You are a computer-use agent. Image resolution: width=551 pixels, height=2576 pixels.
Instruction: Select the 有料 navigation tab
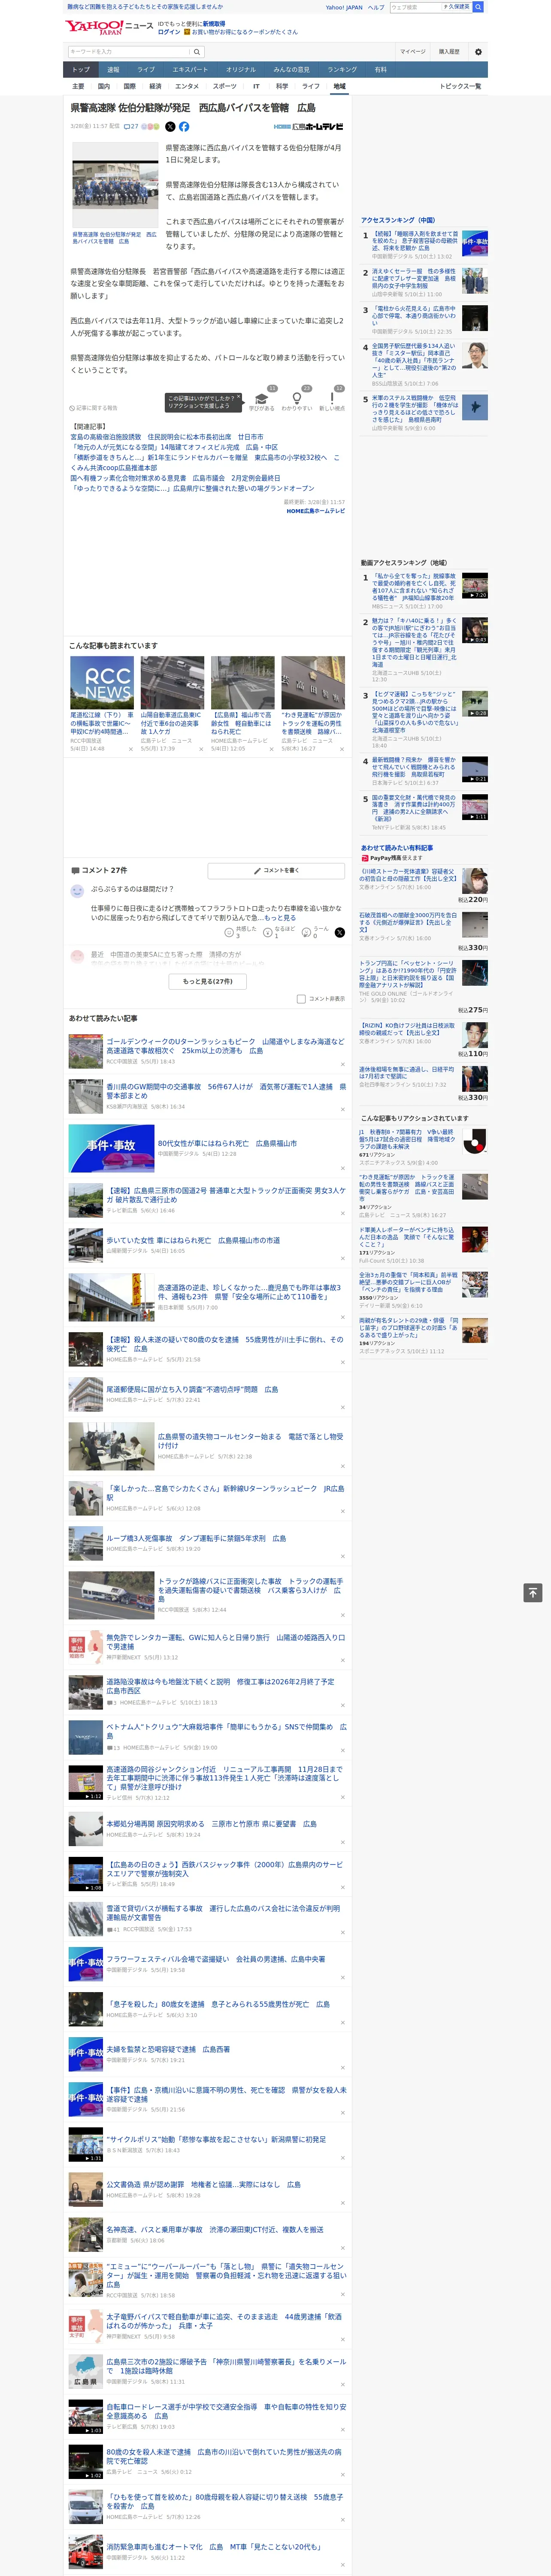(380, 70)
